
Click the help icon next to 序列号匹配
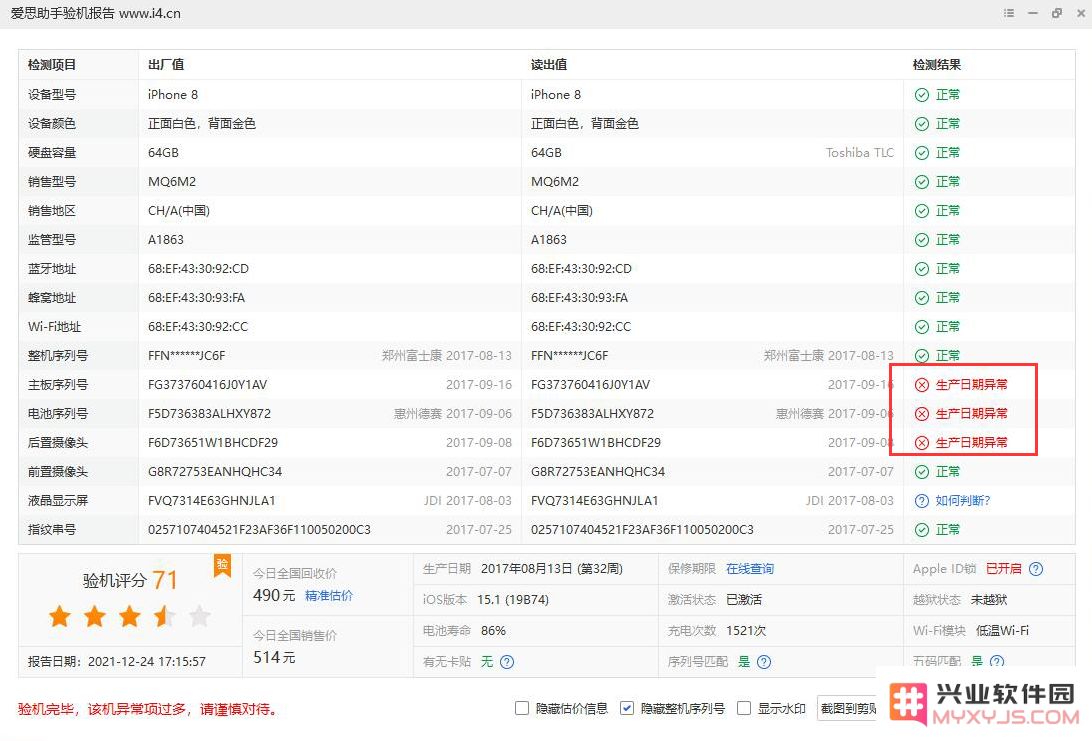click(764, 662)
